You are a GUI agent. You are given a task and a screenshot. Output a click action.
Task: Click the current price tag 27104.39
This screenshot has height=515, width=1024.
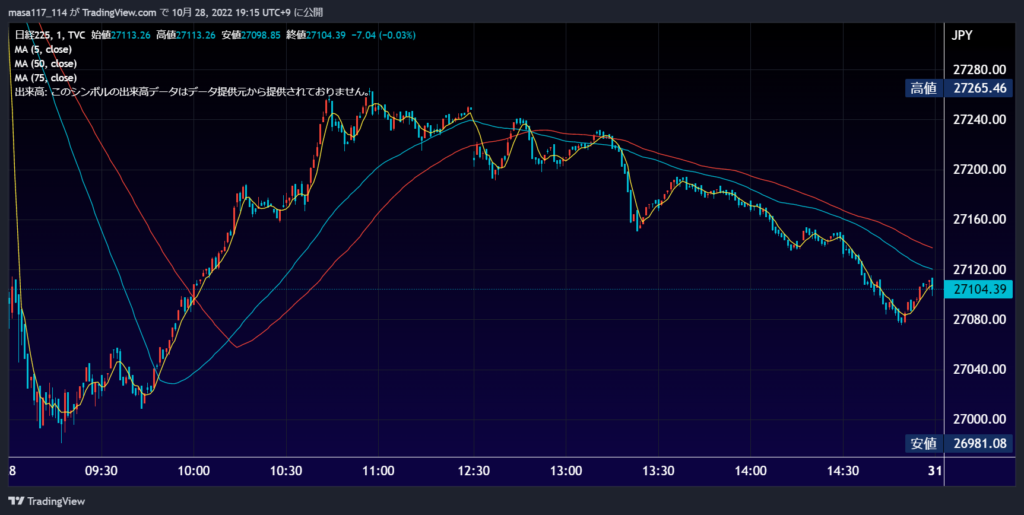[x=978, y=289]
